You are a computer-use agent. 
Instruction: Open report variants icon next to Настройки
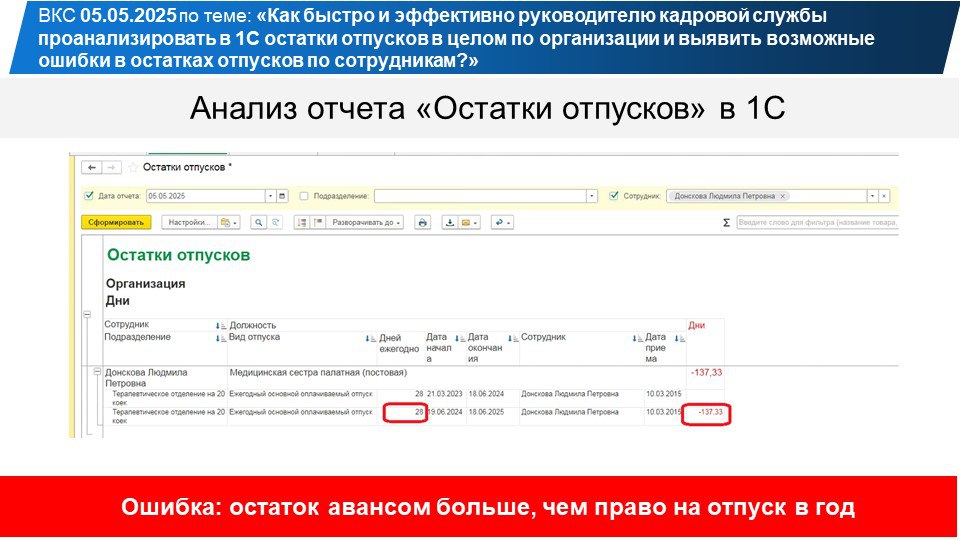tap(229, 222)
